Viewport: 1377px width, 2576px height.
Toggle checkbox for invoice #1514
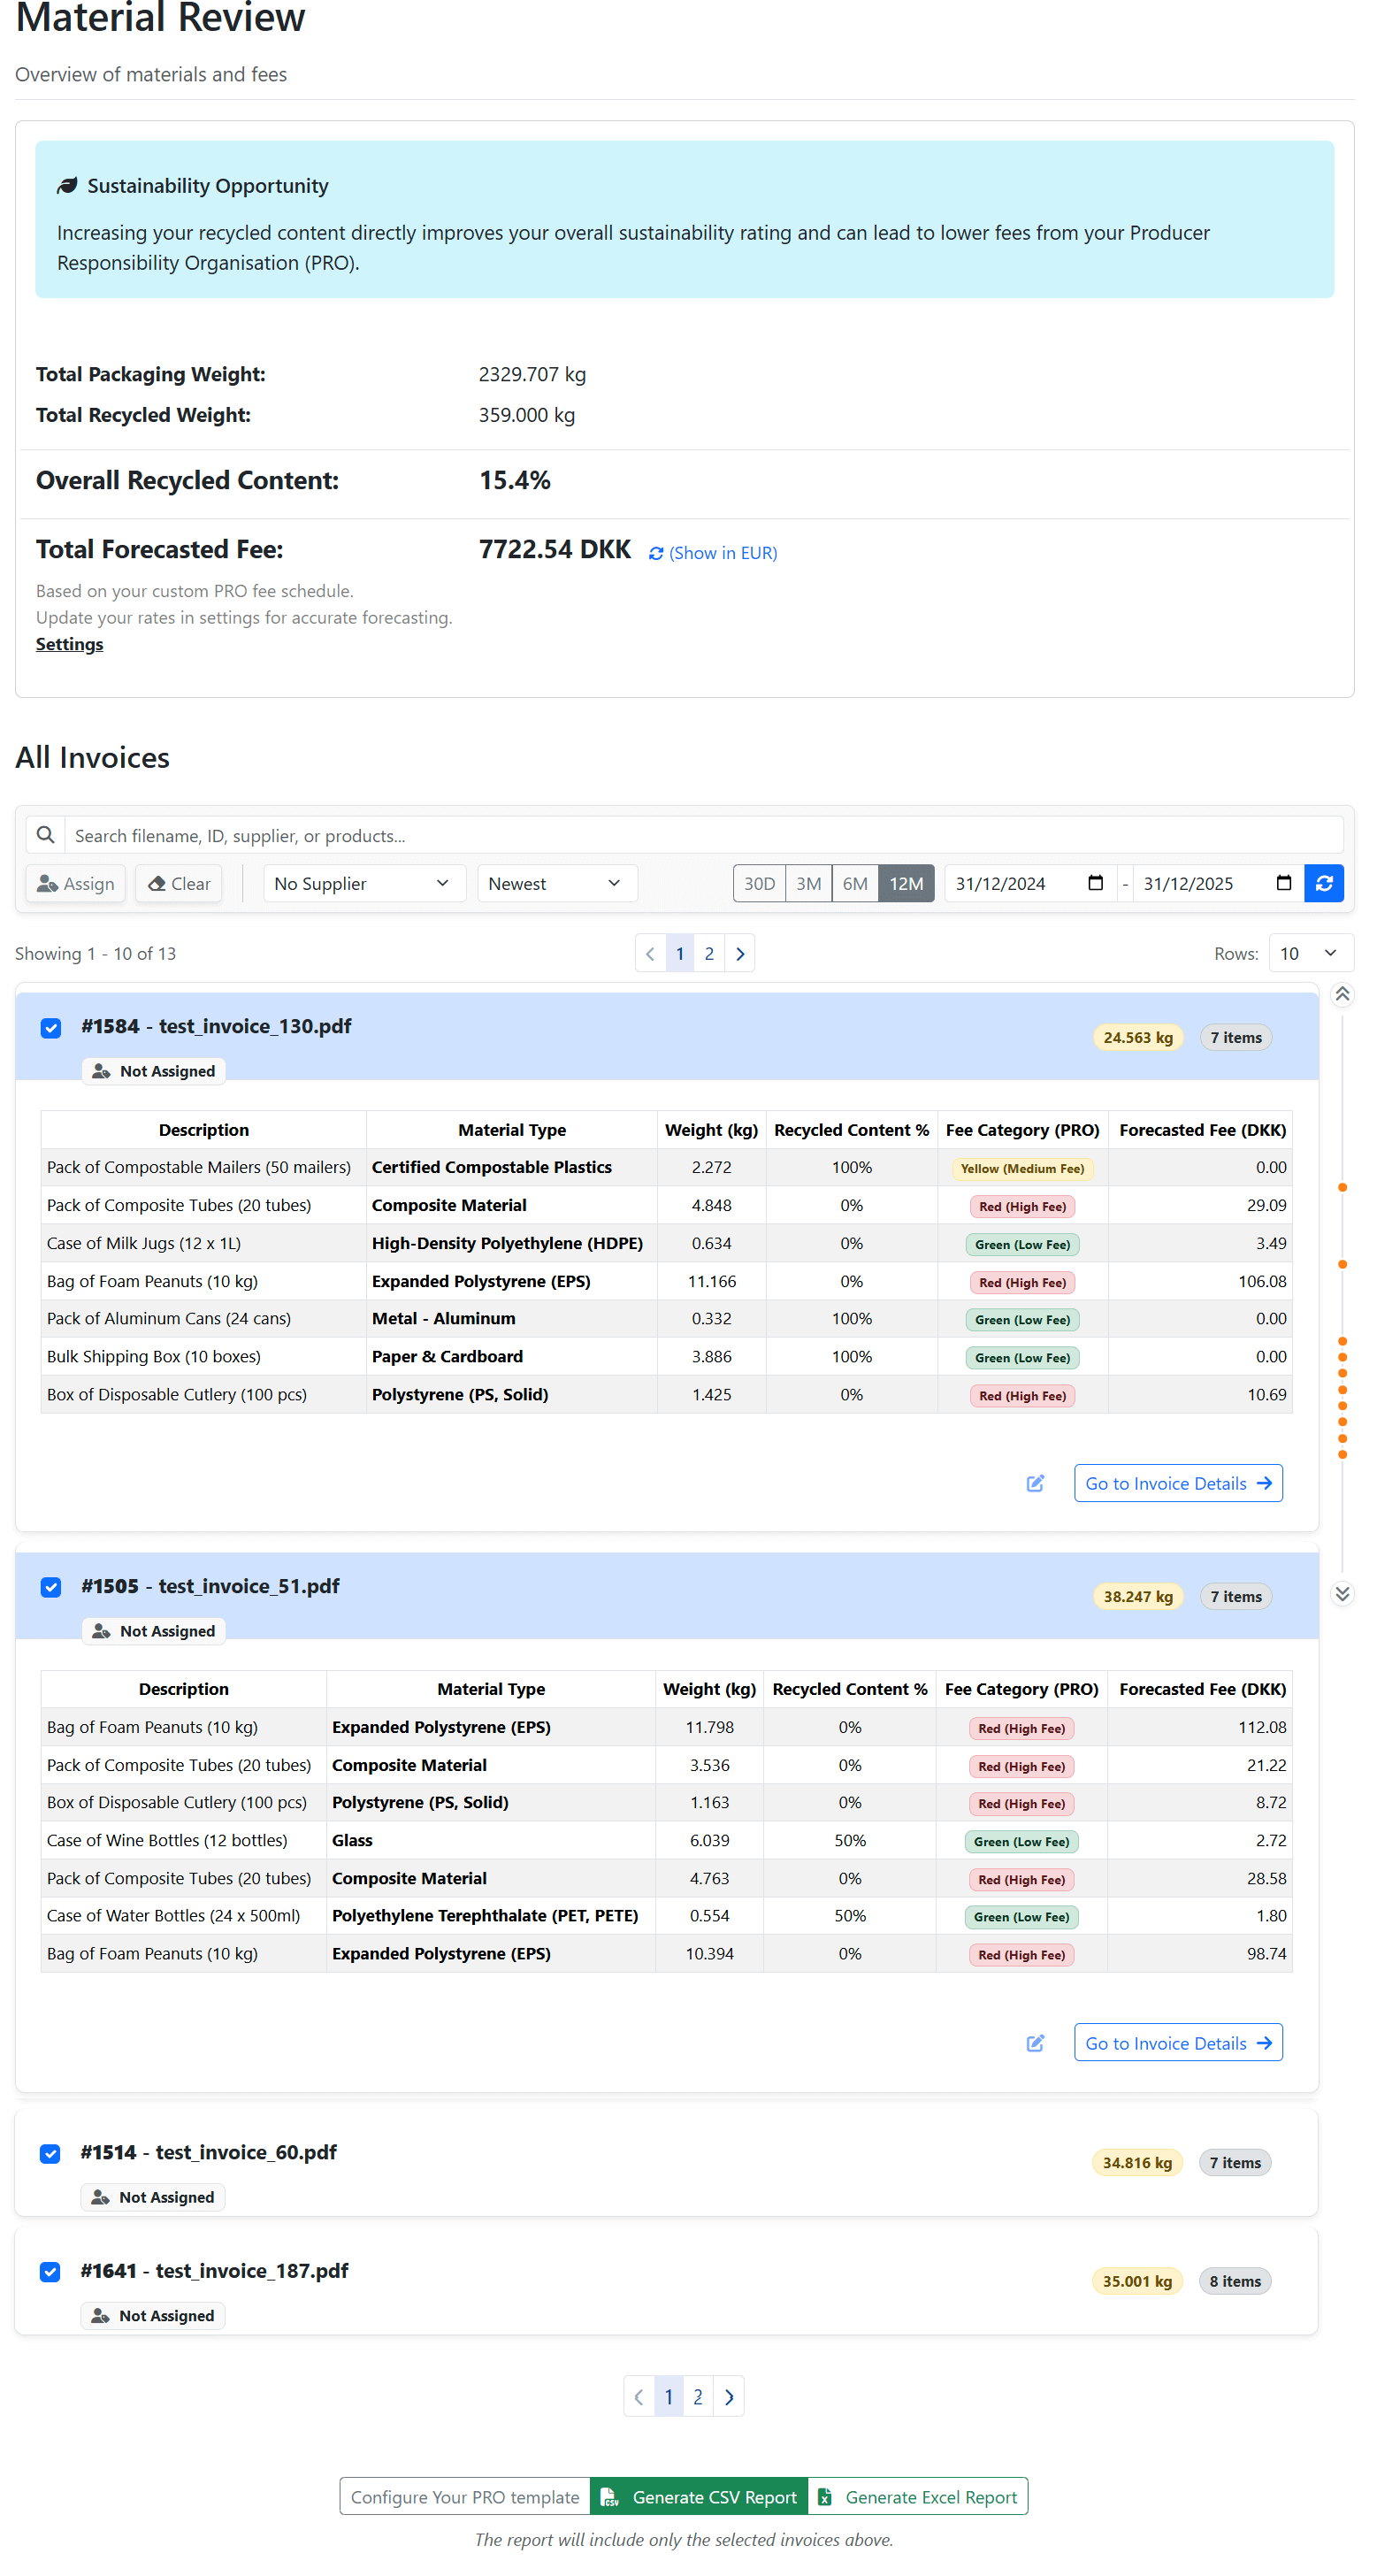point(50,2154)
